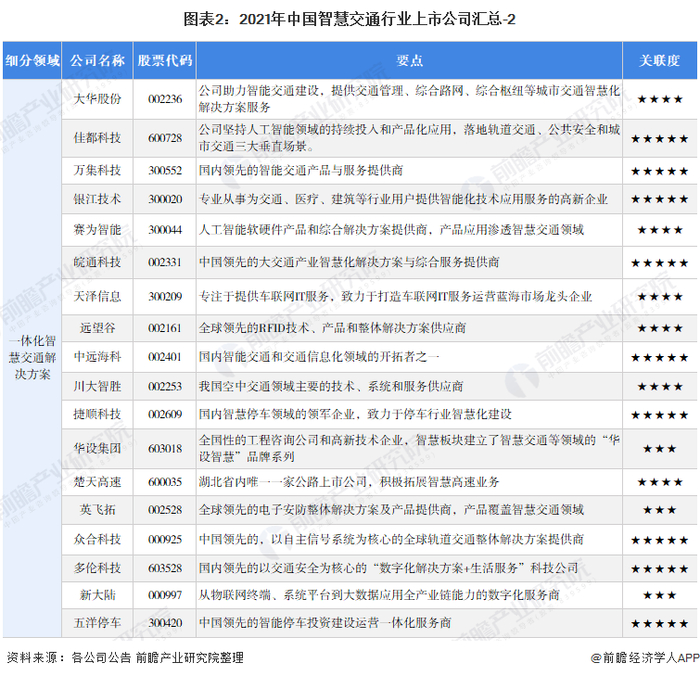Click 五洋停车 description about 智能停车投资建设运营
Viewport: 700px width, 677px height.
(x=325, y=623)
